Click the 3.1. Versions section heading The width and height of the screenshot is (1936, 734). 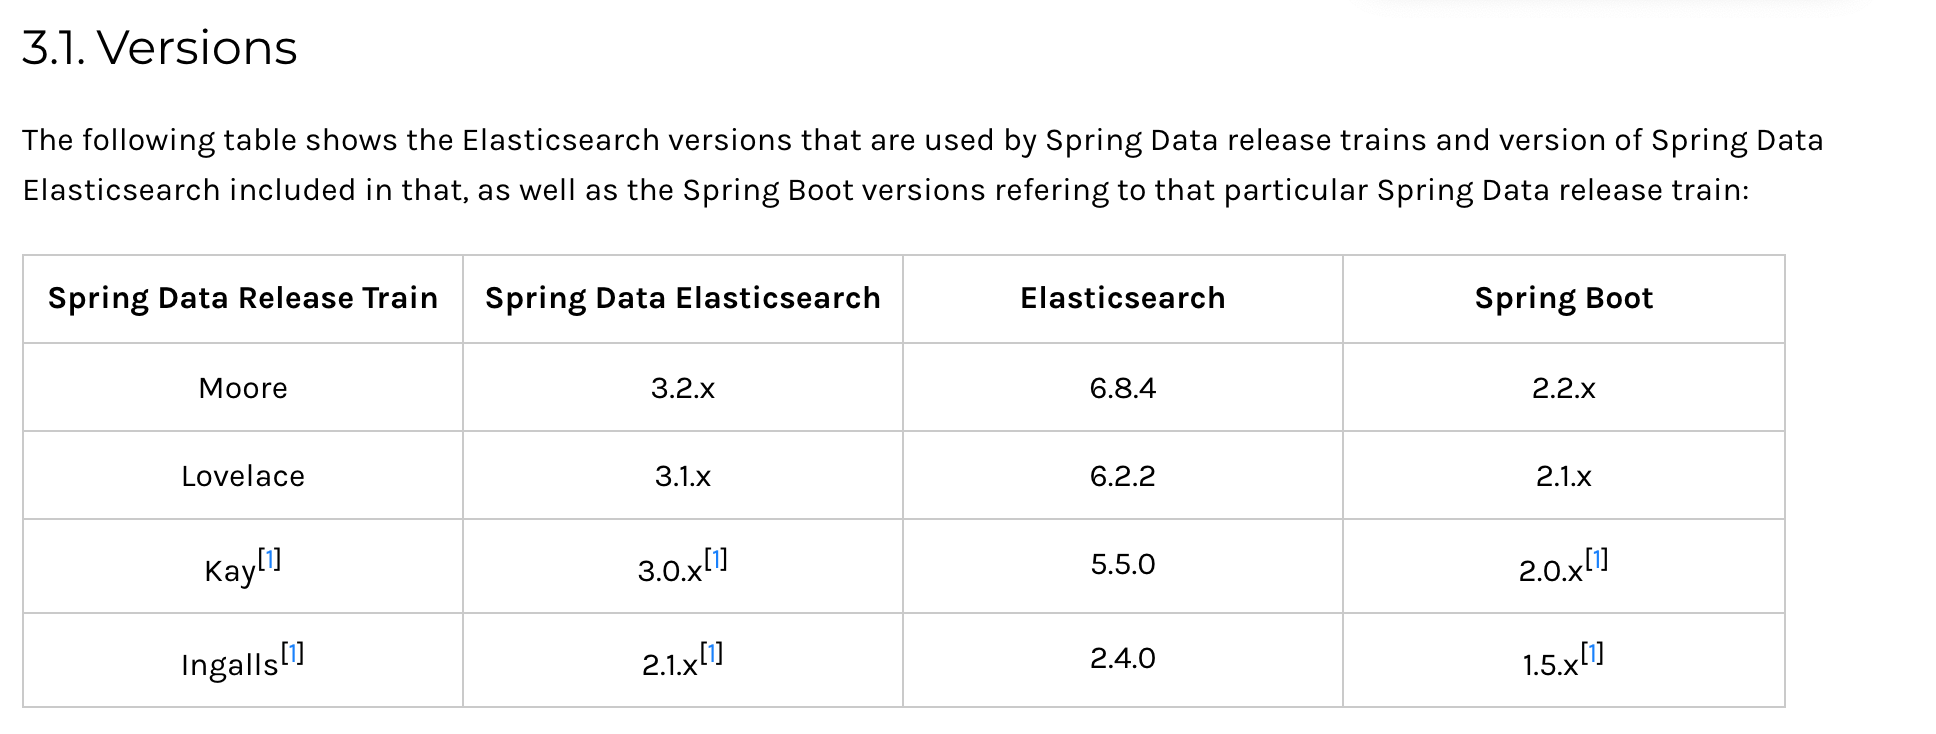click(160, 48)
